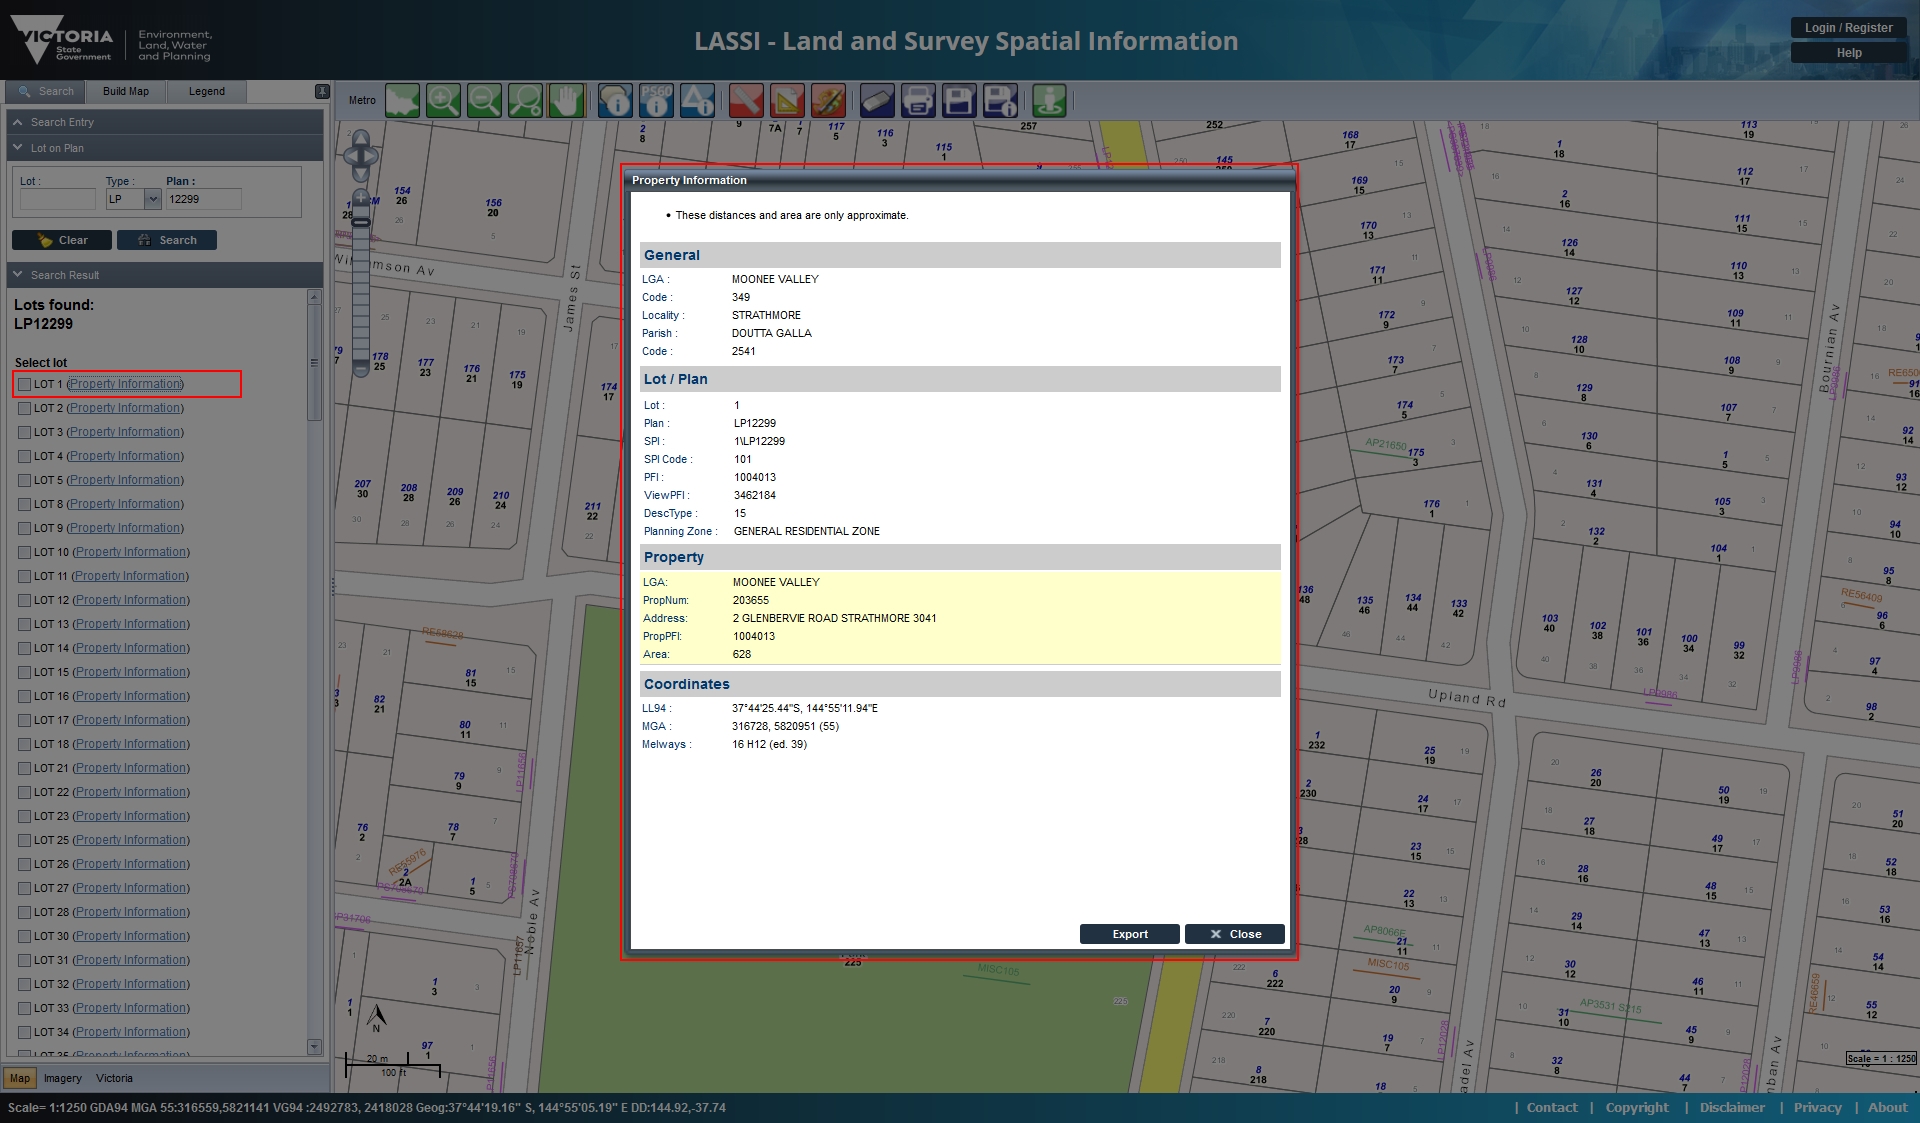Select the Victoria basemap tab

pyautogui.click(x=114, y=1078)
